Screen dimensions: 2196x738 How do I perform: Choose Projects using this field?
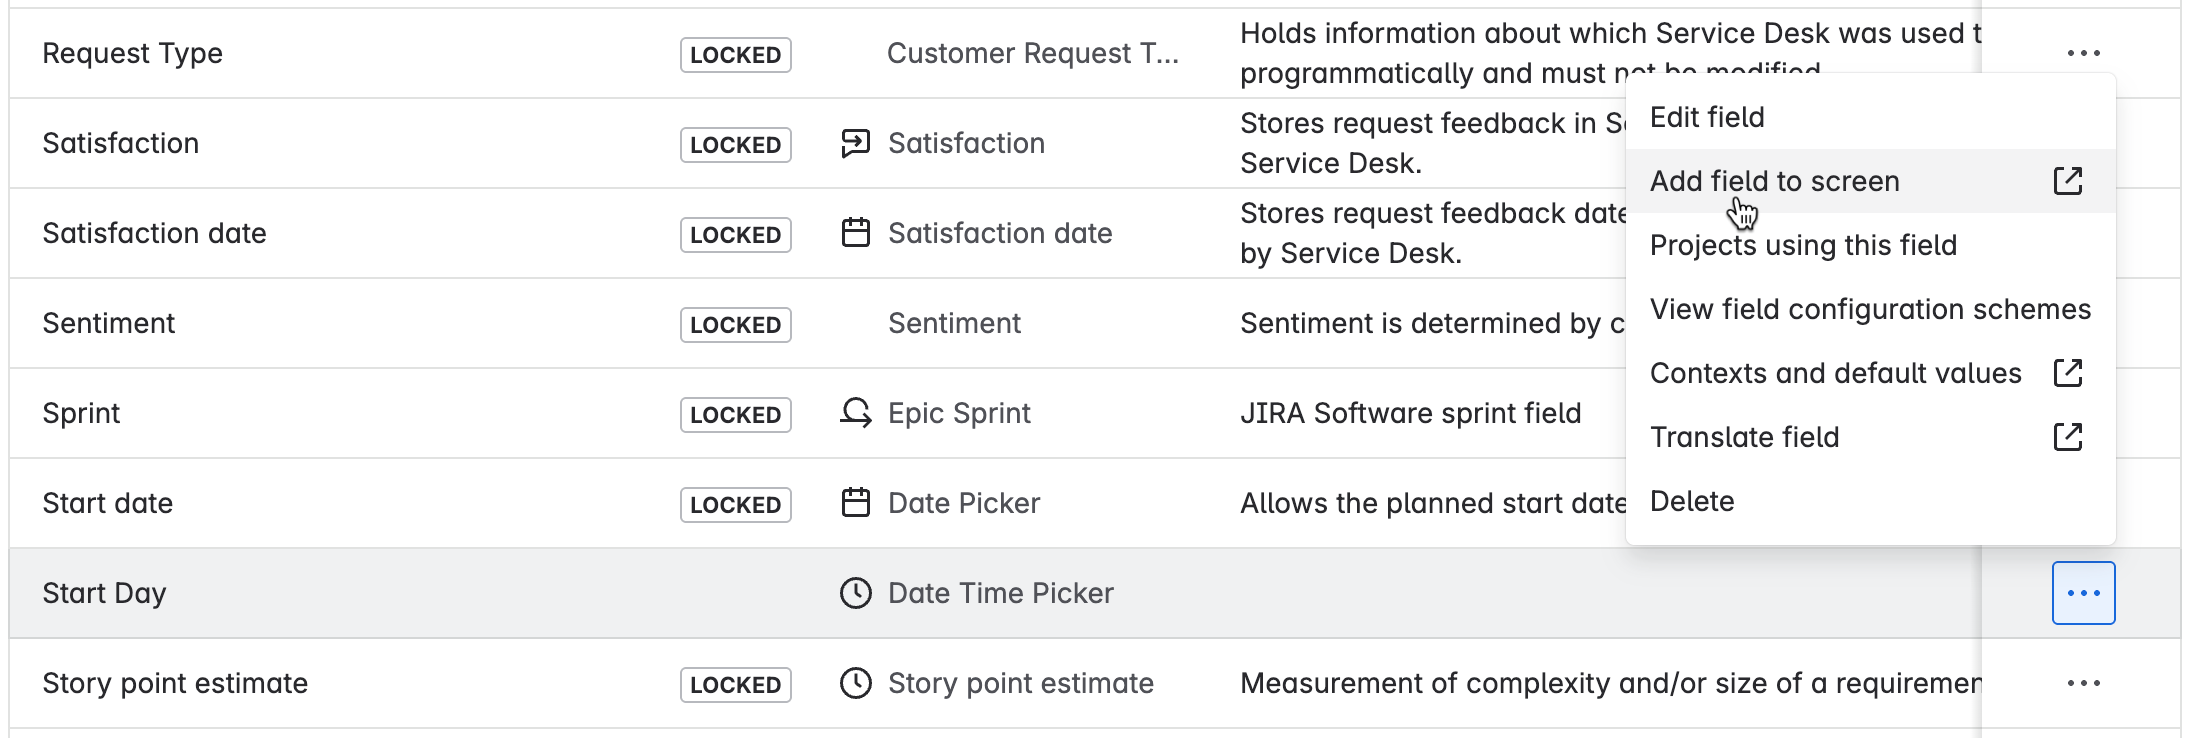tap(1803, 245)
